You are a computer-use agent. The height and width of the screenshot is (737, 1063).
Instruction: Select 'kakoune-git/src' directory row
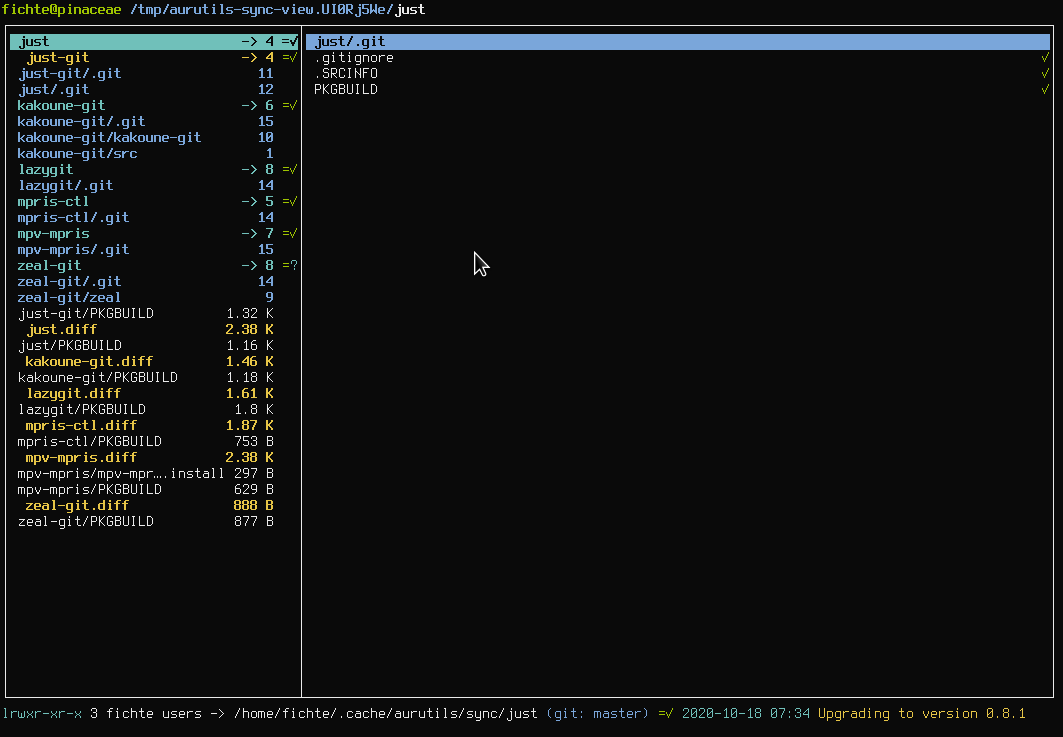point(154,153)
